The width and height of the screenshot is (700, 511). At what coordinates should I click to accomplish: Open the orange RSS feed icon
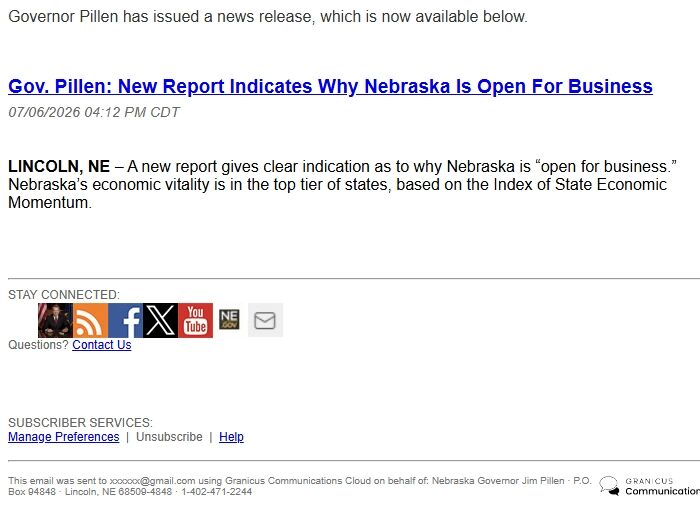click(91, 320)
